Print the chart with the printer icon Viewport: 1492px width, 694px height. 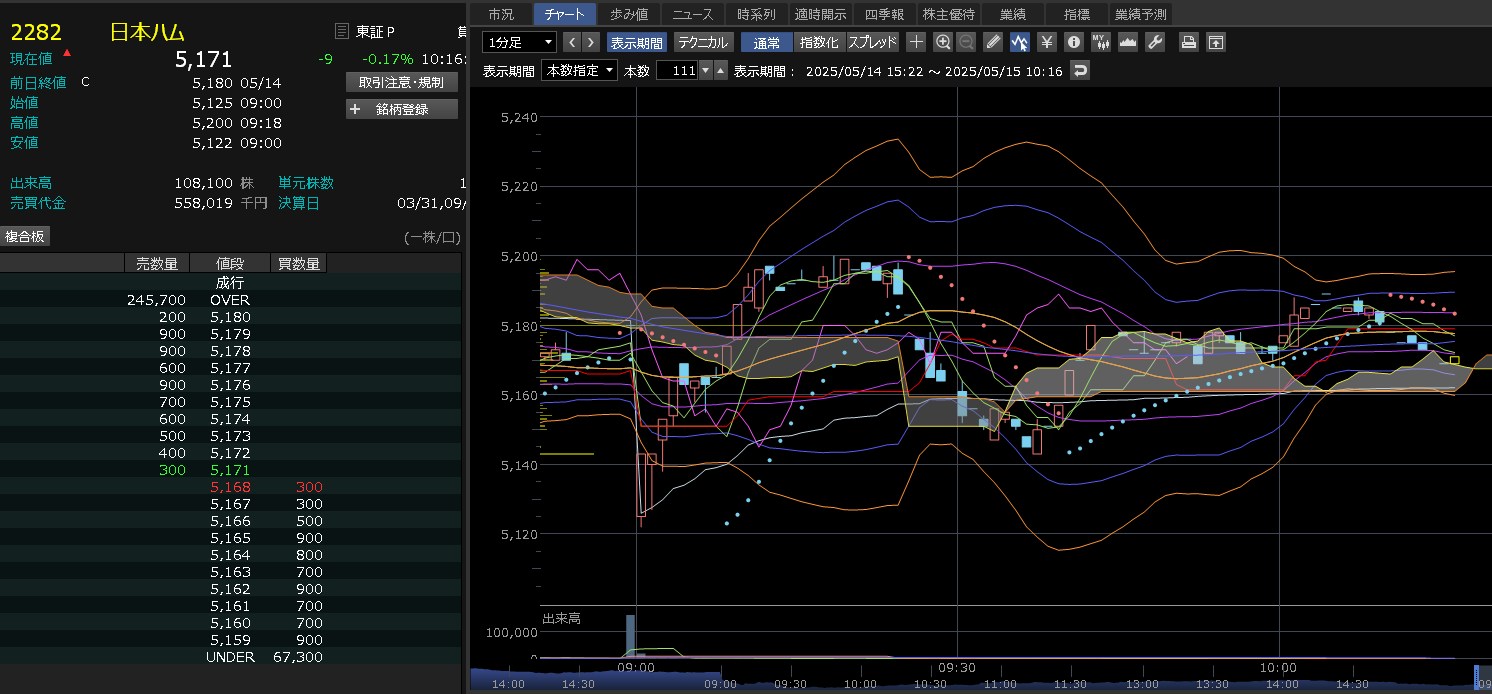click(x=1188, y=42)
